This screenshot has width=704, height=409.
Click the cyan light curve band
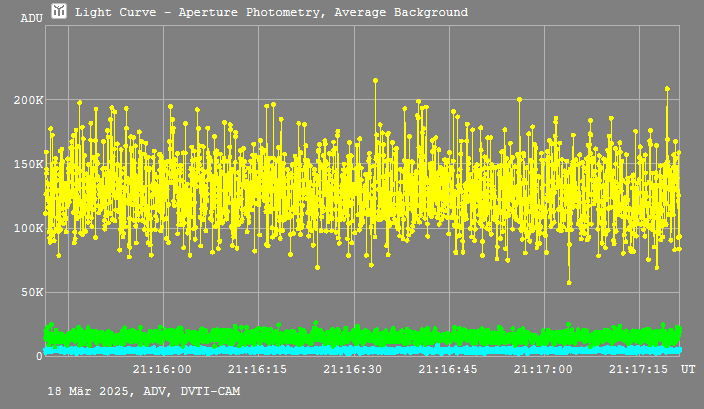tap(362, 350)
